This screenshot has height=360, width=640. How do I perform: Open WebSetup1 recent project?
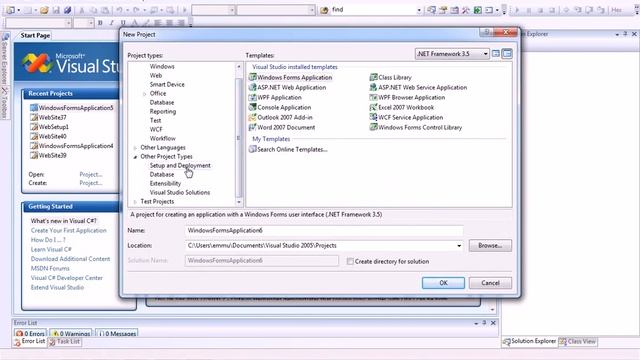pos(49,127)
